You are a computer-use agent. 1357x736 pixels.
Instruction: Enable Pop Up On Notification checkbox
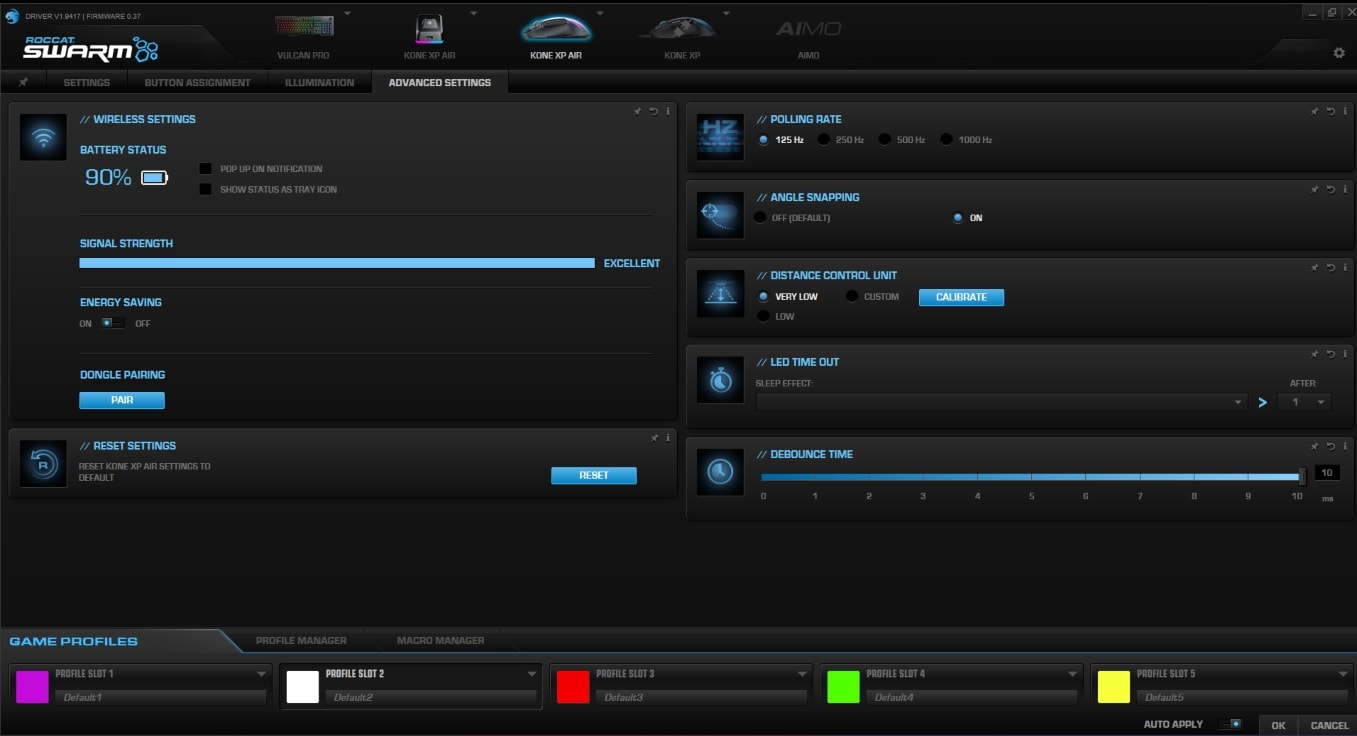coord(205,169)
